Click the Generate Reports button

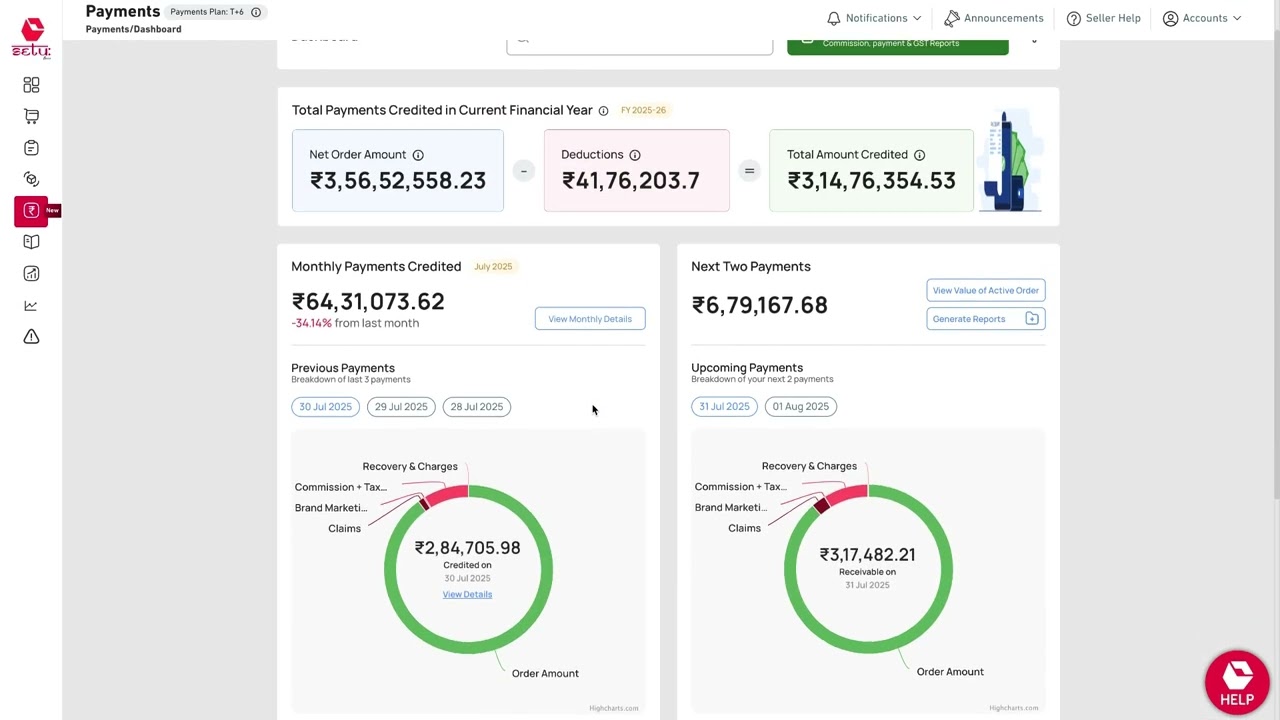tap(986, 319)
